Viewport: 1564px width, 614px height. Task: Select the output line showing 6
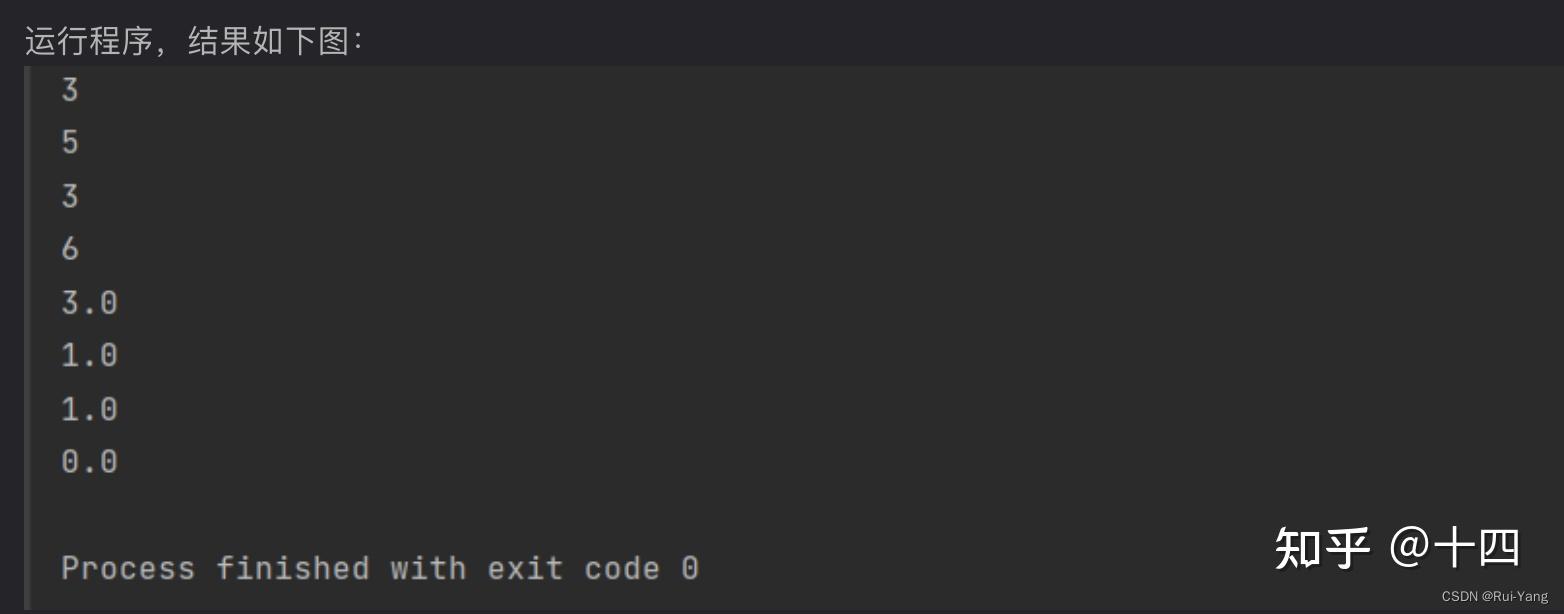point(69,249)
